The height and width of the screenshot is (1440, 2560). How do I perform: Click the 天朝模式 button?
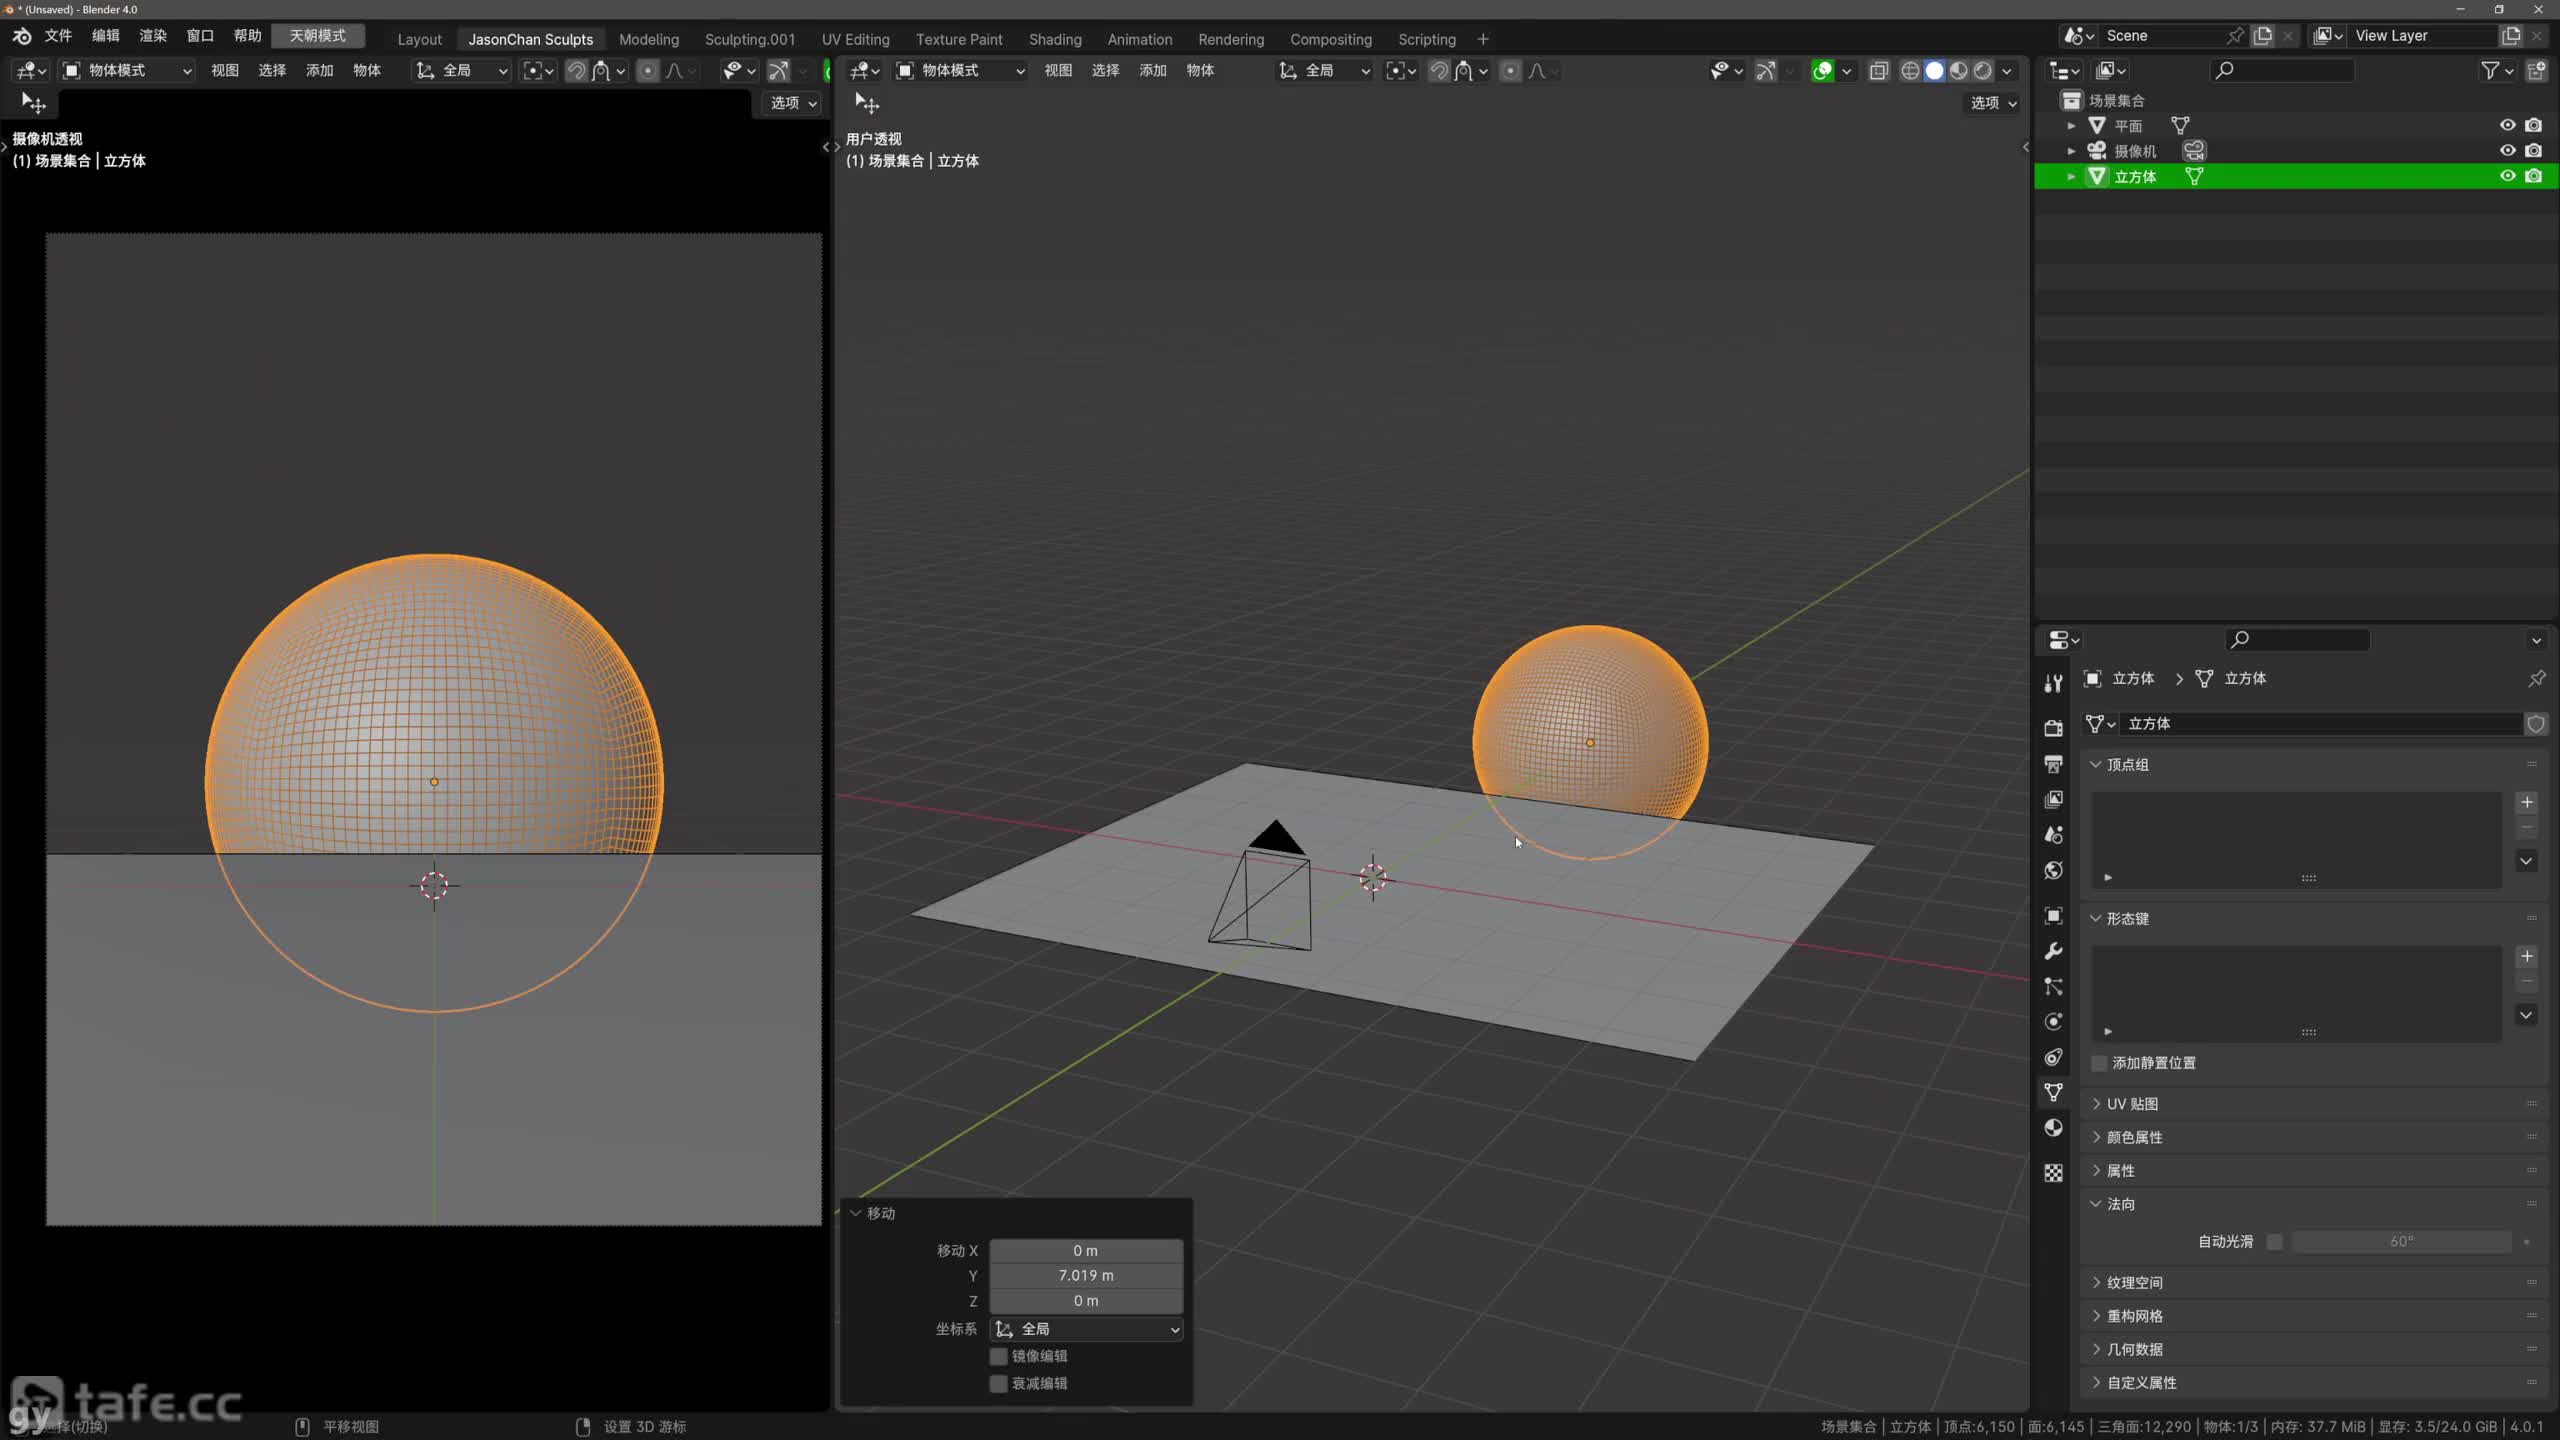click(318, 36)
